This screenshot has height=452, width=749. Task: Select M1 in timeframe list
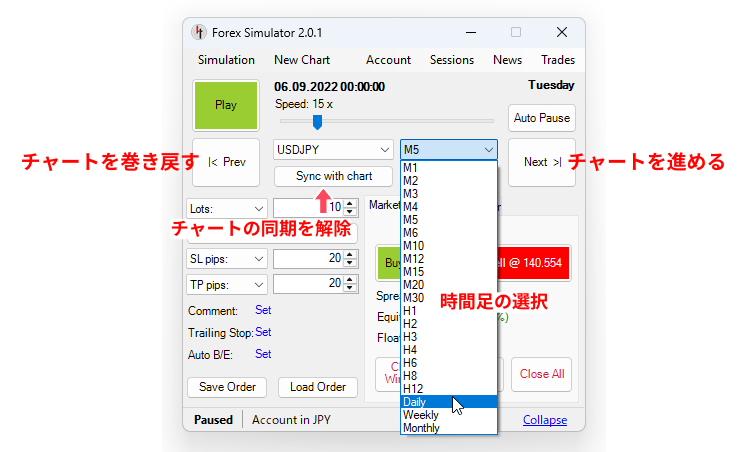coord(449,168)
